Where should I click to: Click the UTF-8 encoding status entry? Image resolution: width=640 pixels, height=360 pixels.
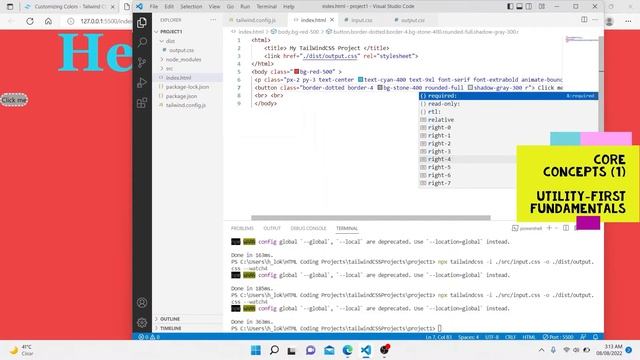[x=492, y=337]
